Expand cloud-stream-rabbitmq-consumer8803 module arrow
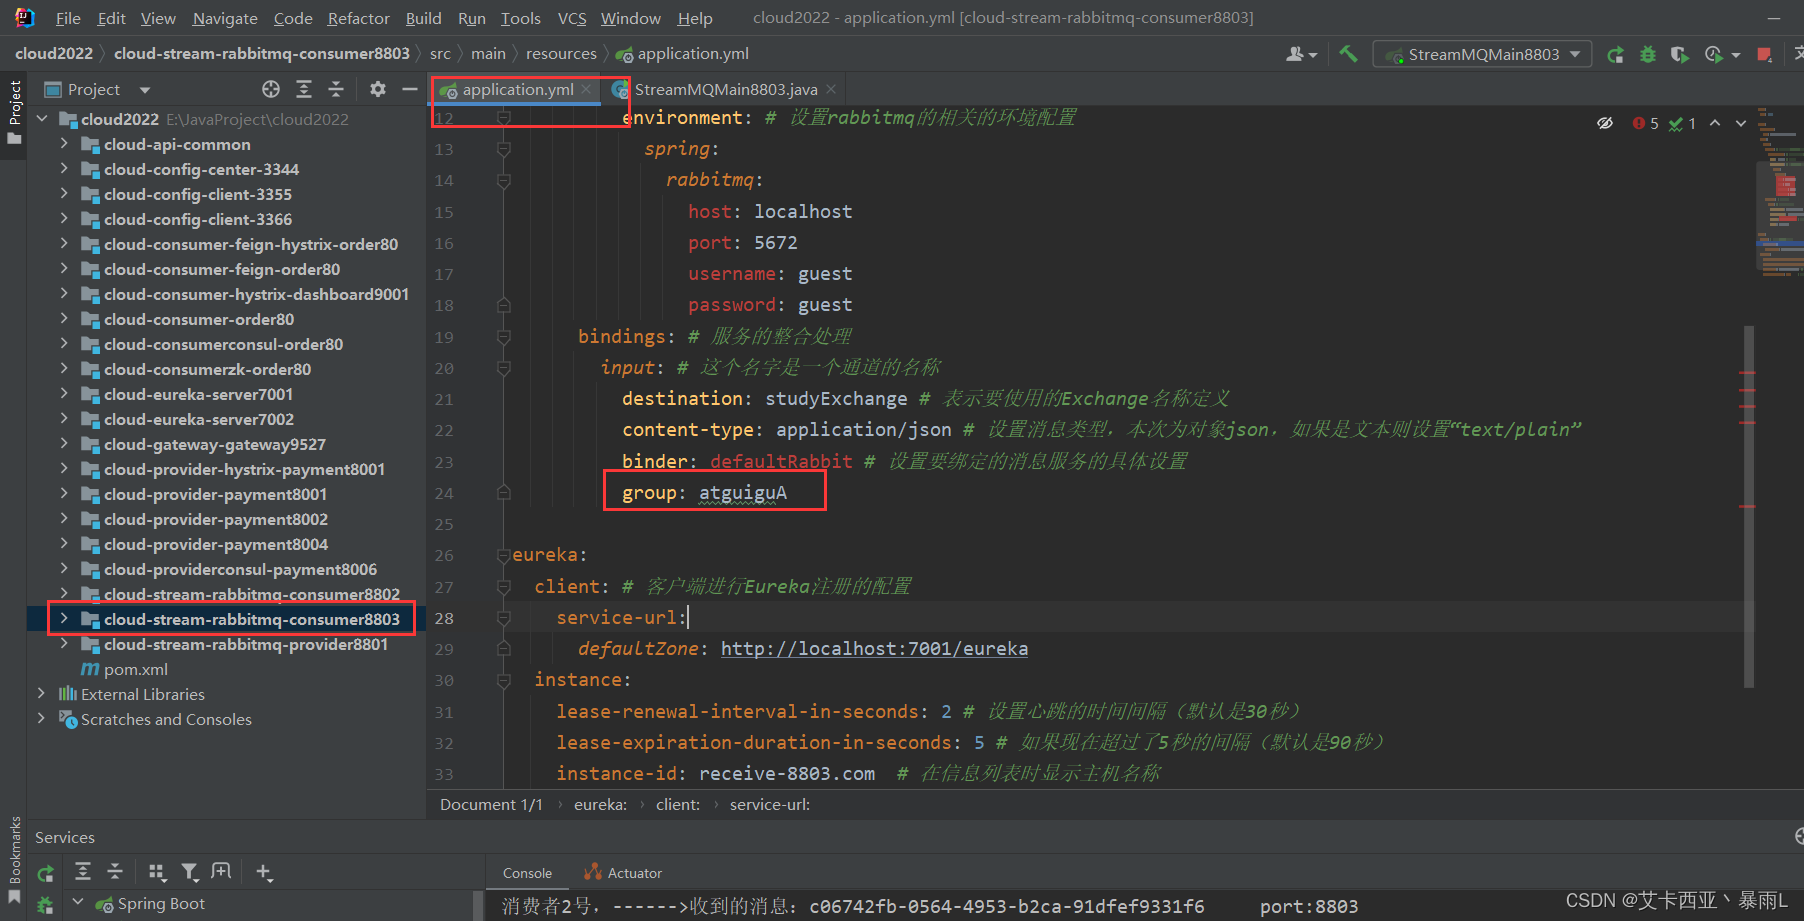 click(65, 619)
